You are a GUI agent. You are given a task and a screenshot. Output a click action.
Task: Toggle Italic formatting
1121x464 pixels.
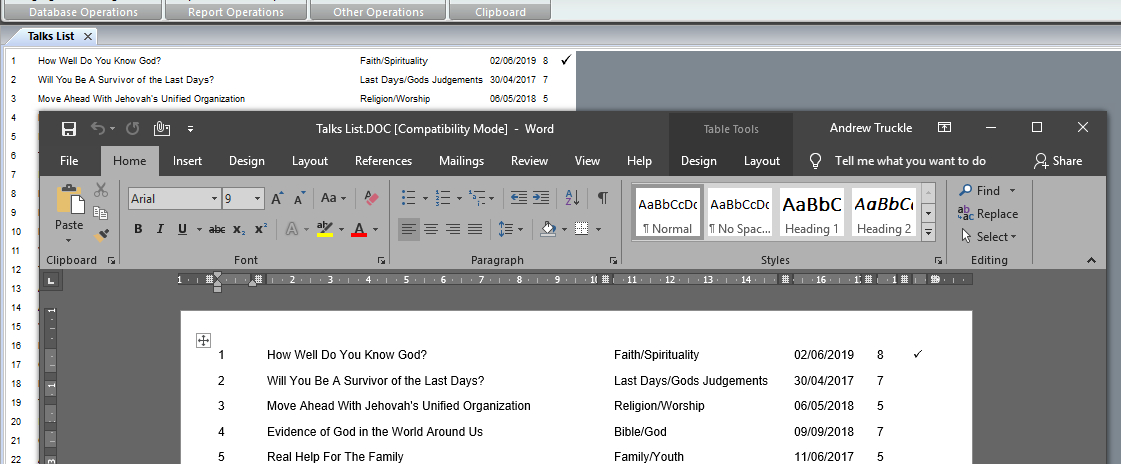coord(160,229)
